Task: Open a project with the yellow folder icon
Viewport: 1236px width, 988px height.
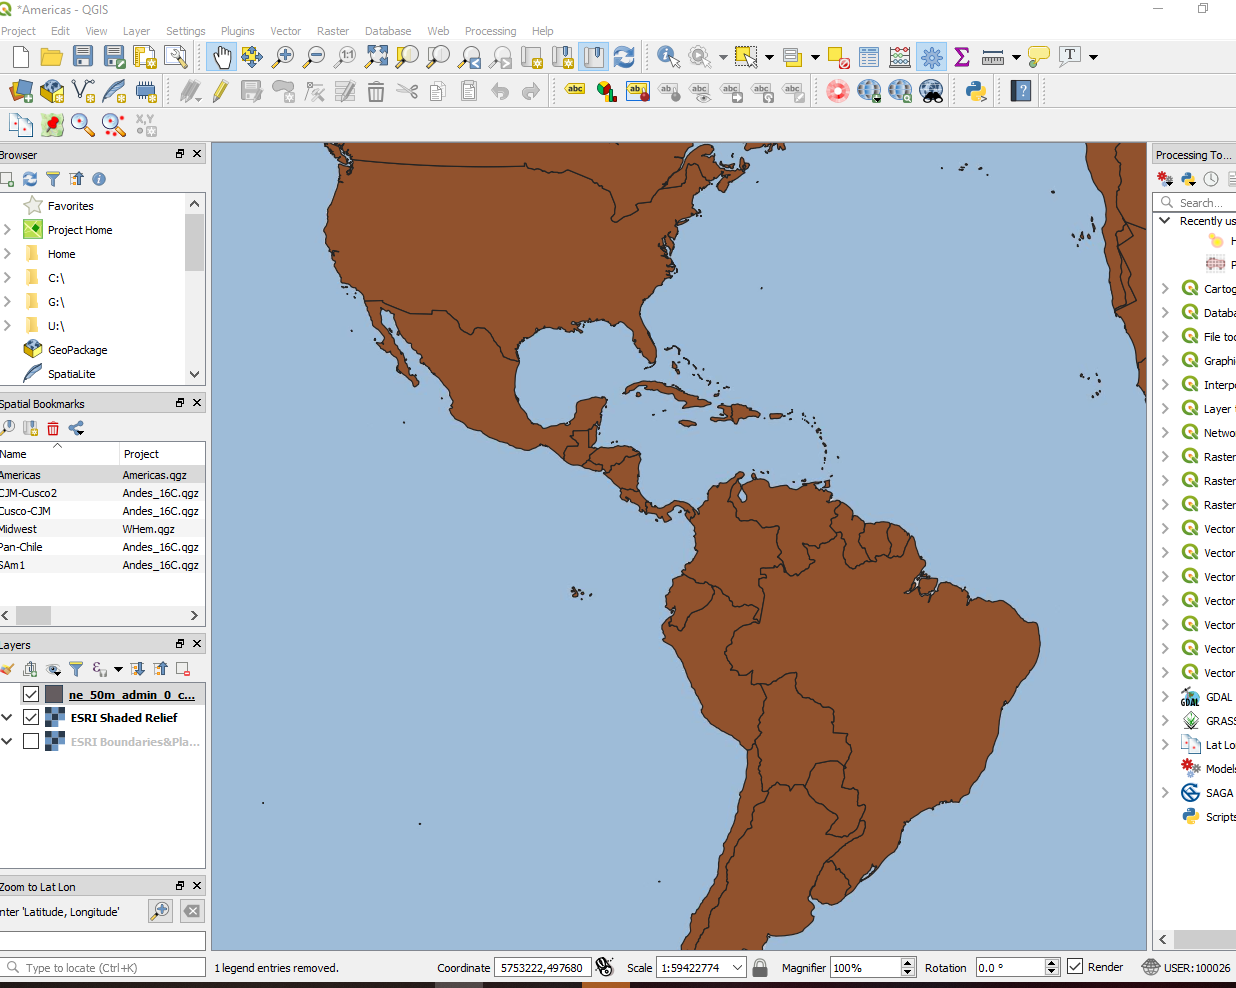Action: 51,57
